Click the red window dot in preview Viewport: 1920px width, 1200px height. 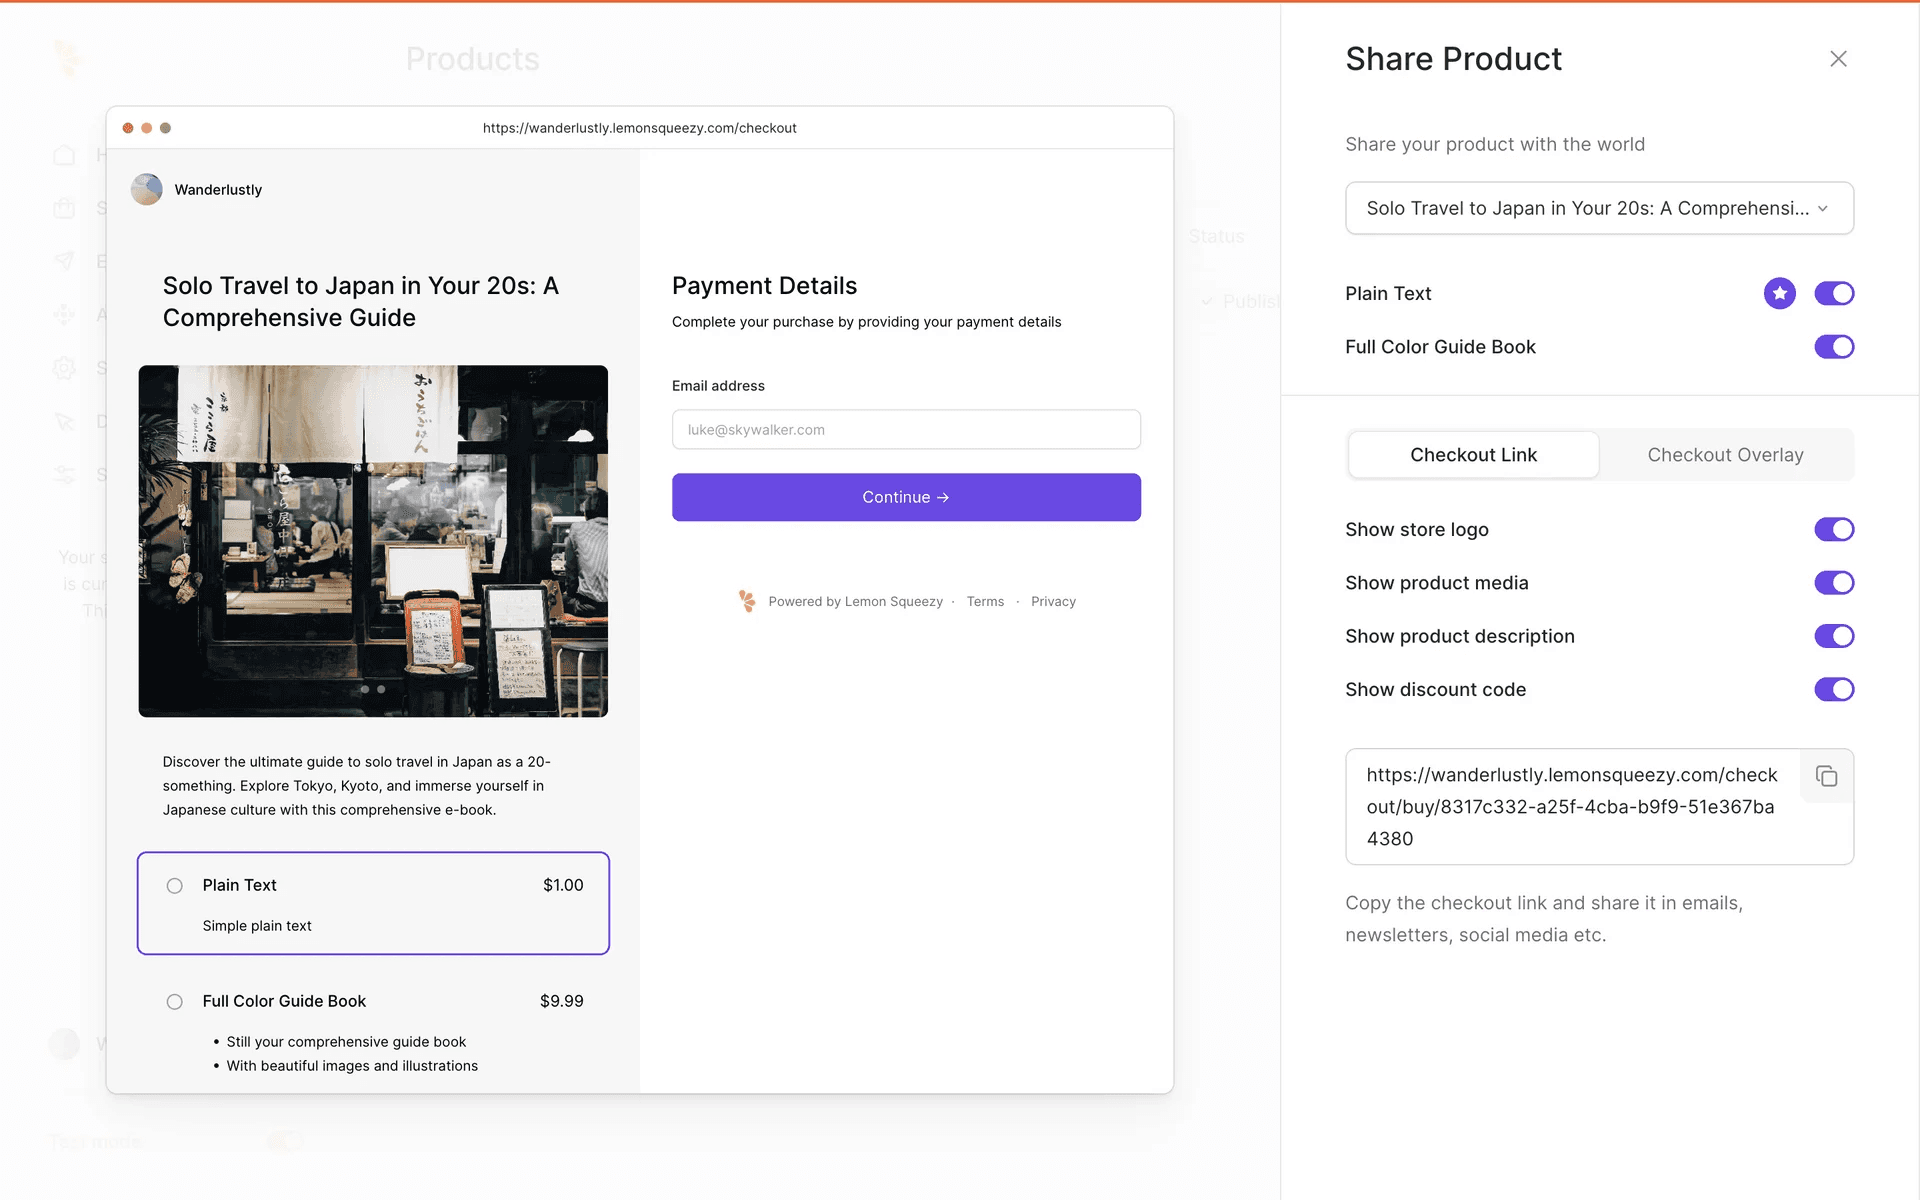tap(128, 128)
